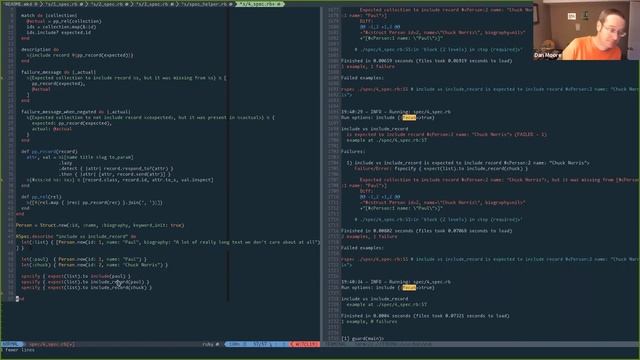
Task: Click the "Failures:" heading in terminal output
Action: pos(353,151)
